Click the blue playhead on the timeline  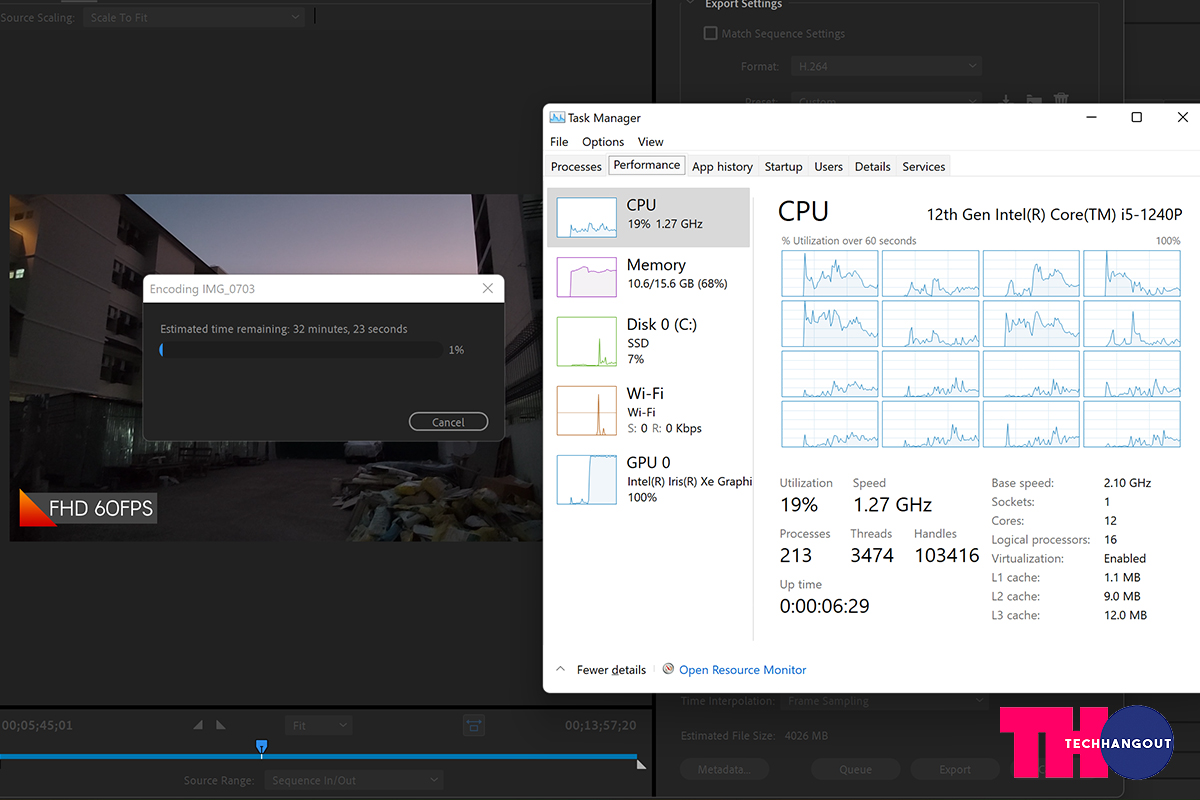coord(262,746)
